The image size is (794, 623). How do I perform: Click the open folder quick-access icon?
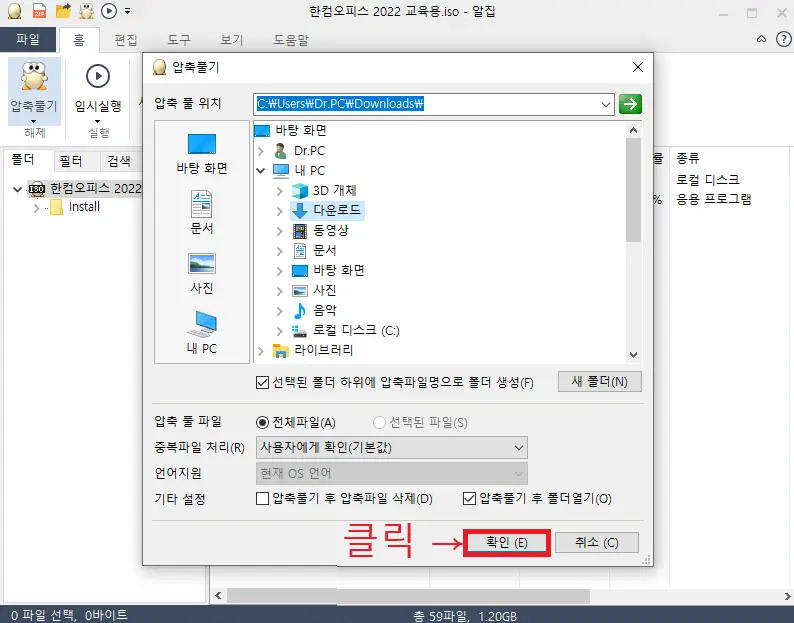63,11
